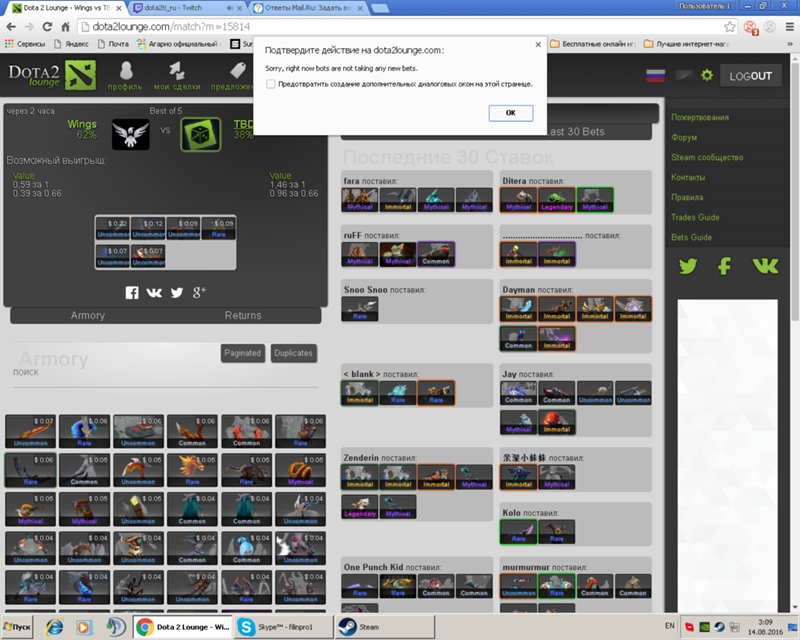Open Яндекс bookmark in bookmarks bar

click(x=71, y=44)
